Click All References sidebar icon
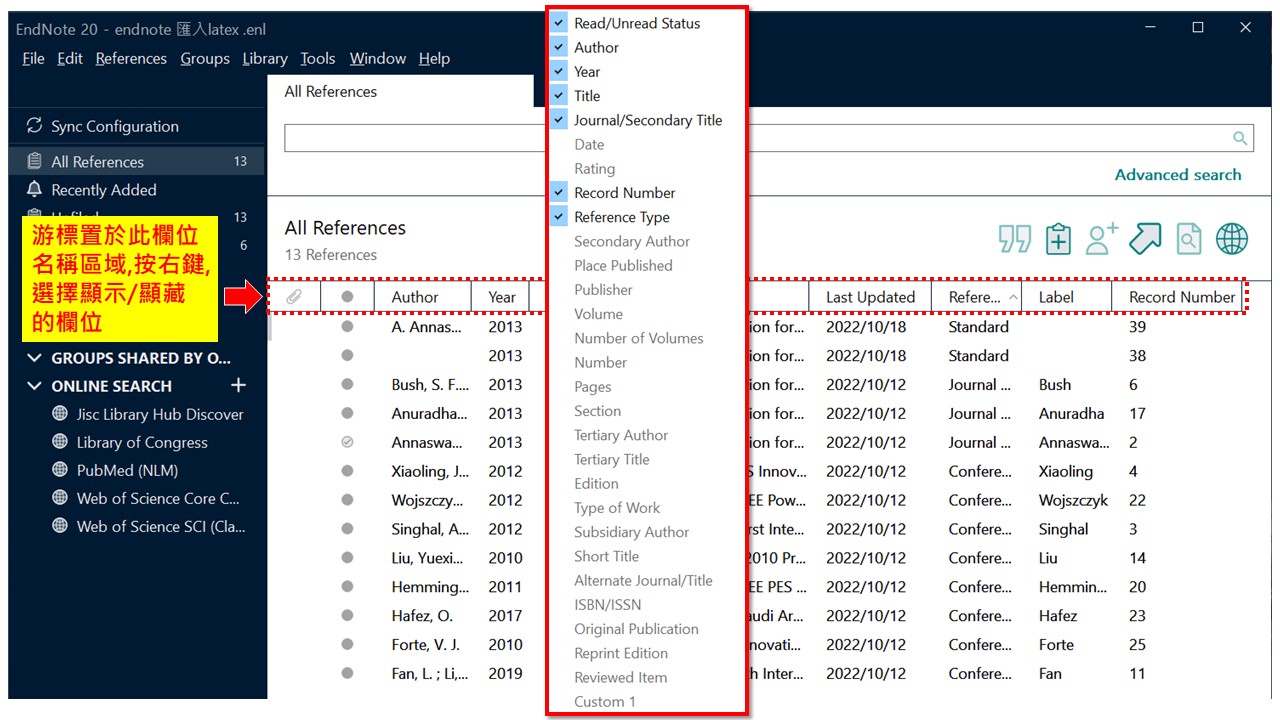 (x=35, y=161)
